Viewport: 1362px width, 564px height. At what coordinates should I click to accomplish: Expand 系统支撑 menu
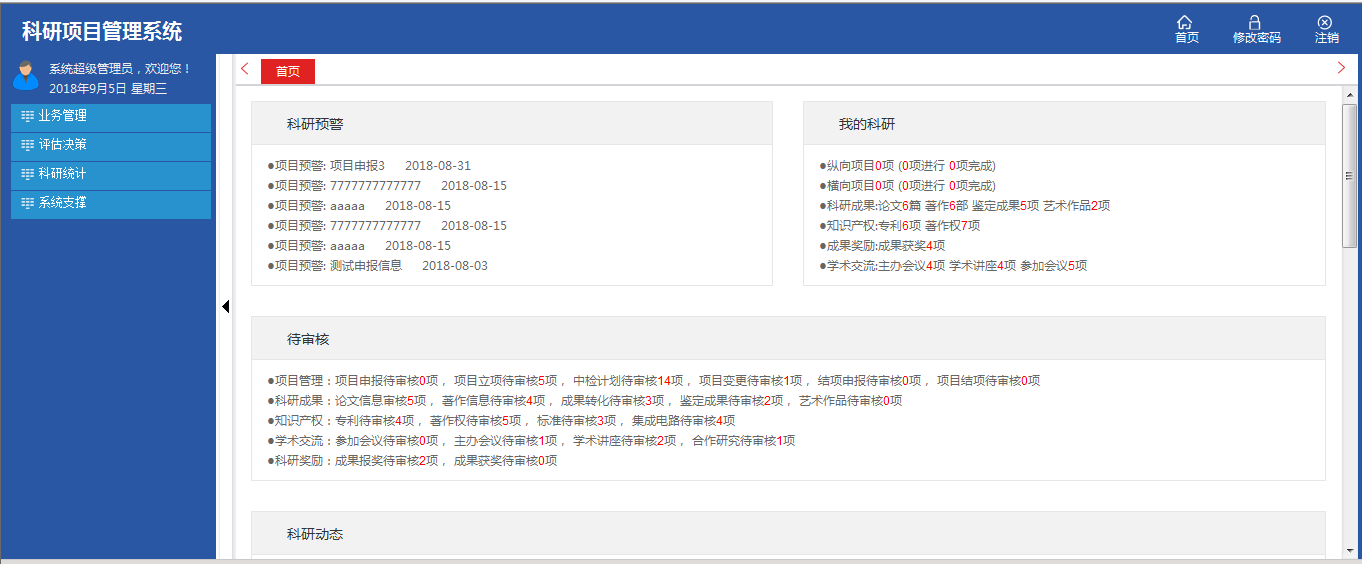tap(111, 204)
